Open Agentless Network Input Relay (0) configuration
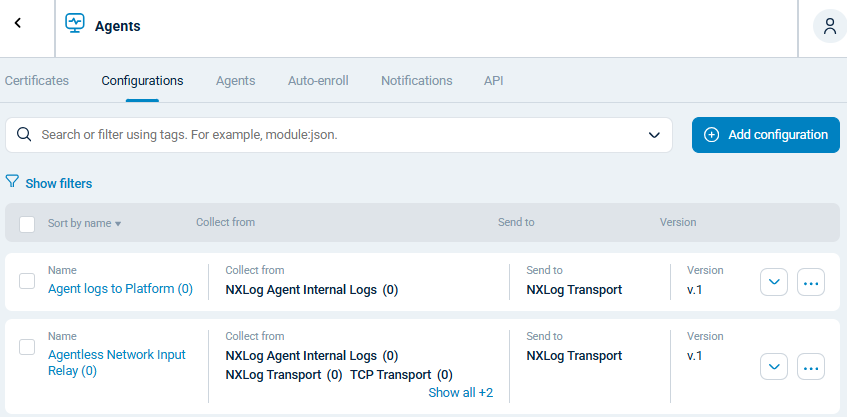 coord(117,362)
